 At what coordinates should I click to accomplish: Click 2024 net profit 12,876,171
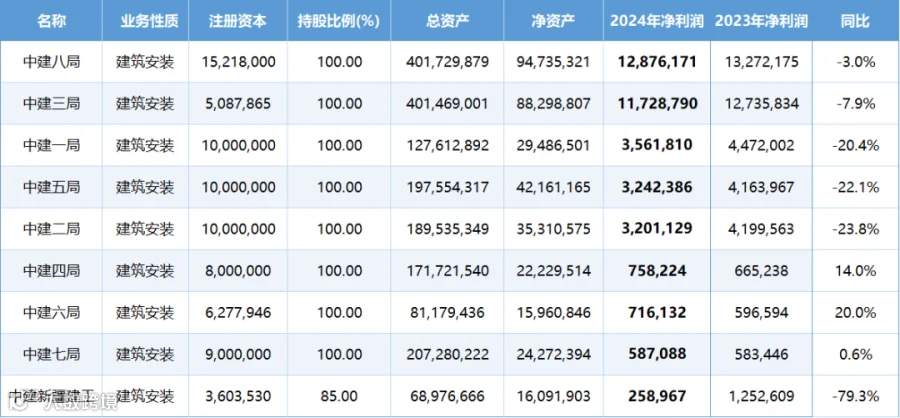point(657,61)
